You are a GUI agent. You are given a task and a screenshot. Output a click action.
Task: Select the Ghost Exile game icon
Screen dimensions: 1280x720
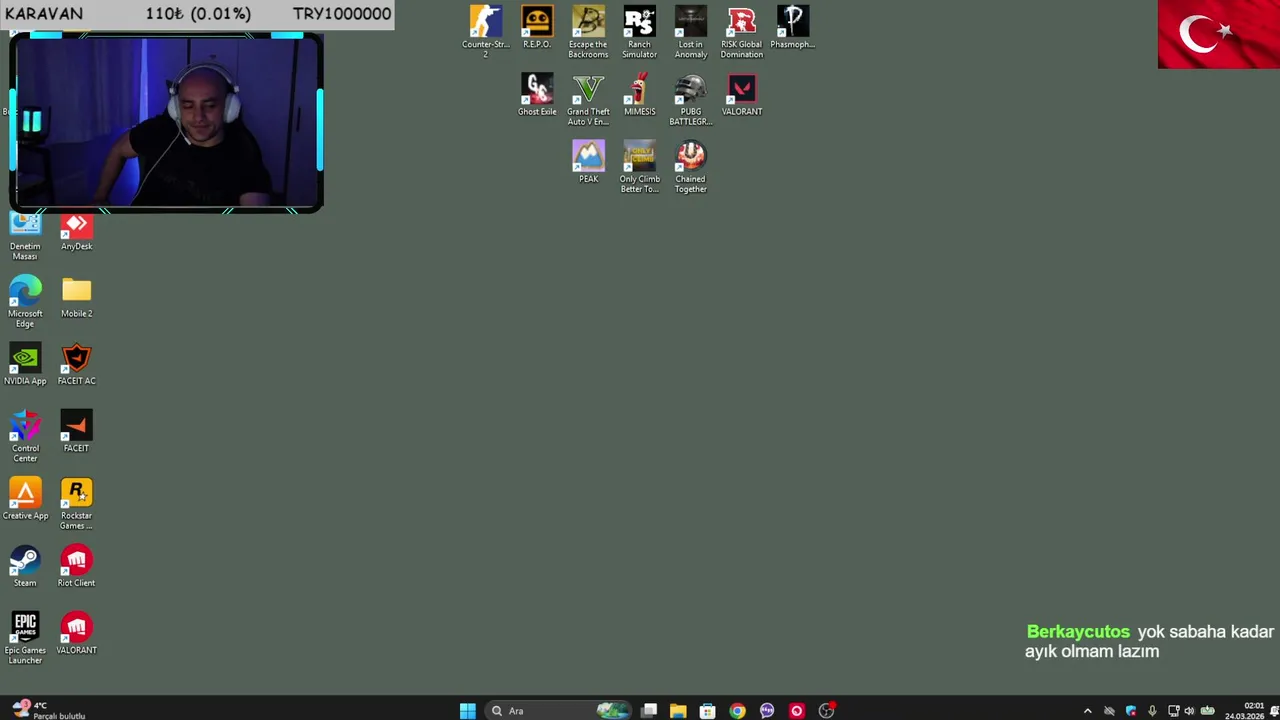(x=537, y=94)
